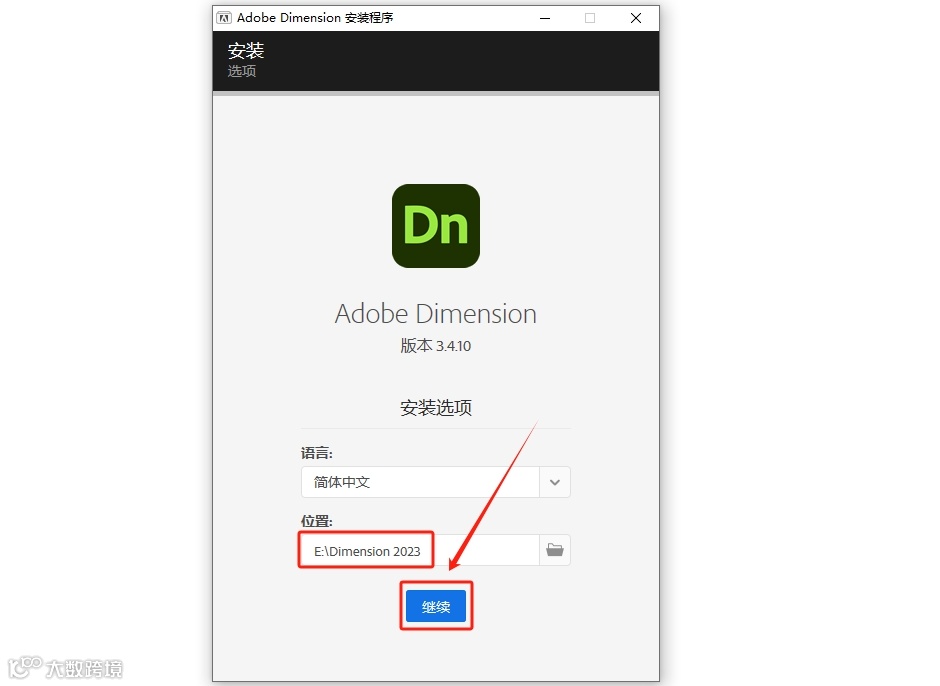Click the 安装 header title
The image size is (940, 686).
(x=246, y=50)
